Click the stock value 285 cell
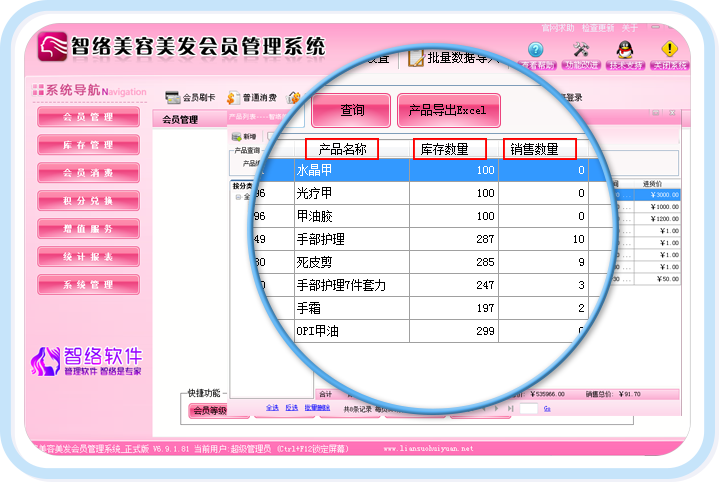Viewport: 719px width, 482px height. pos(454,262)
